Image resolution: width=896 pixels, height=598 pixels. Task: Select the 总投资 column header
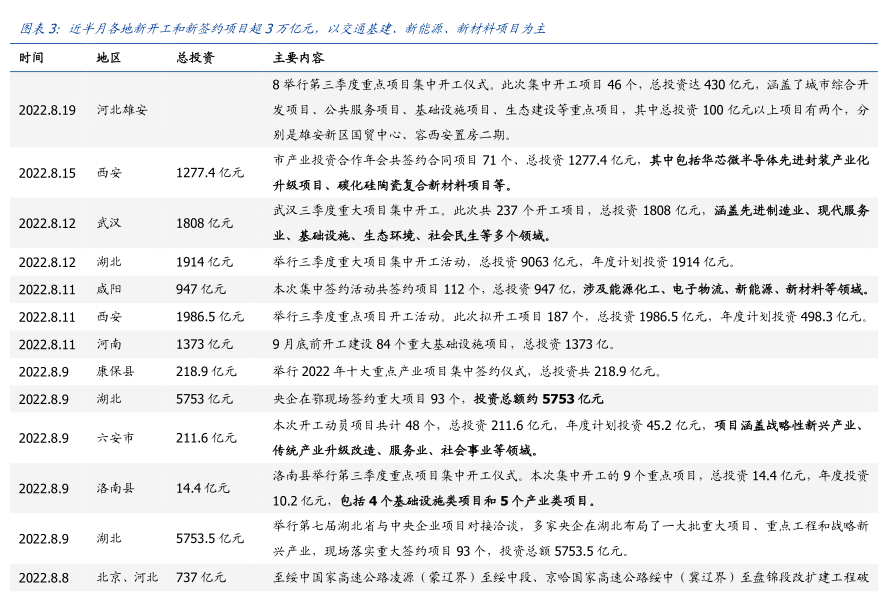pos(194,58)
